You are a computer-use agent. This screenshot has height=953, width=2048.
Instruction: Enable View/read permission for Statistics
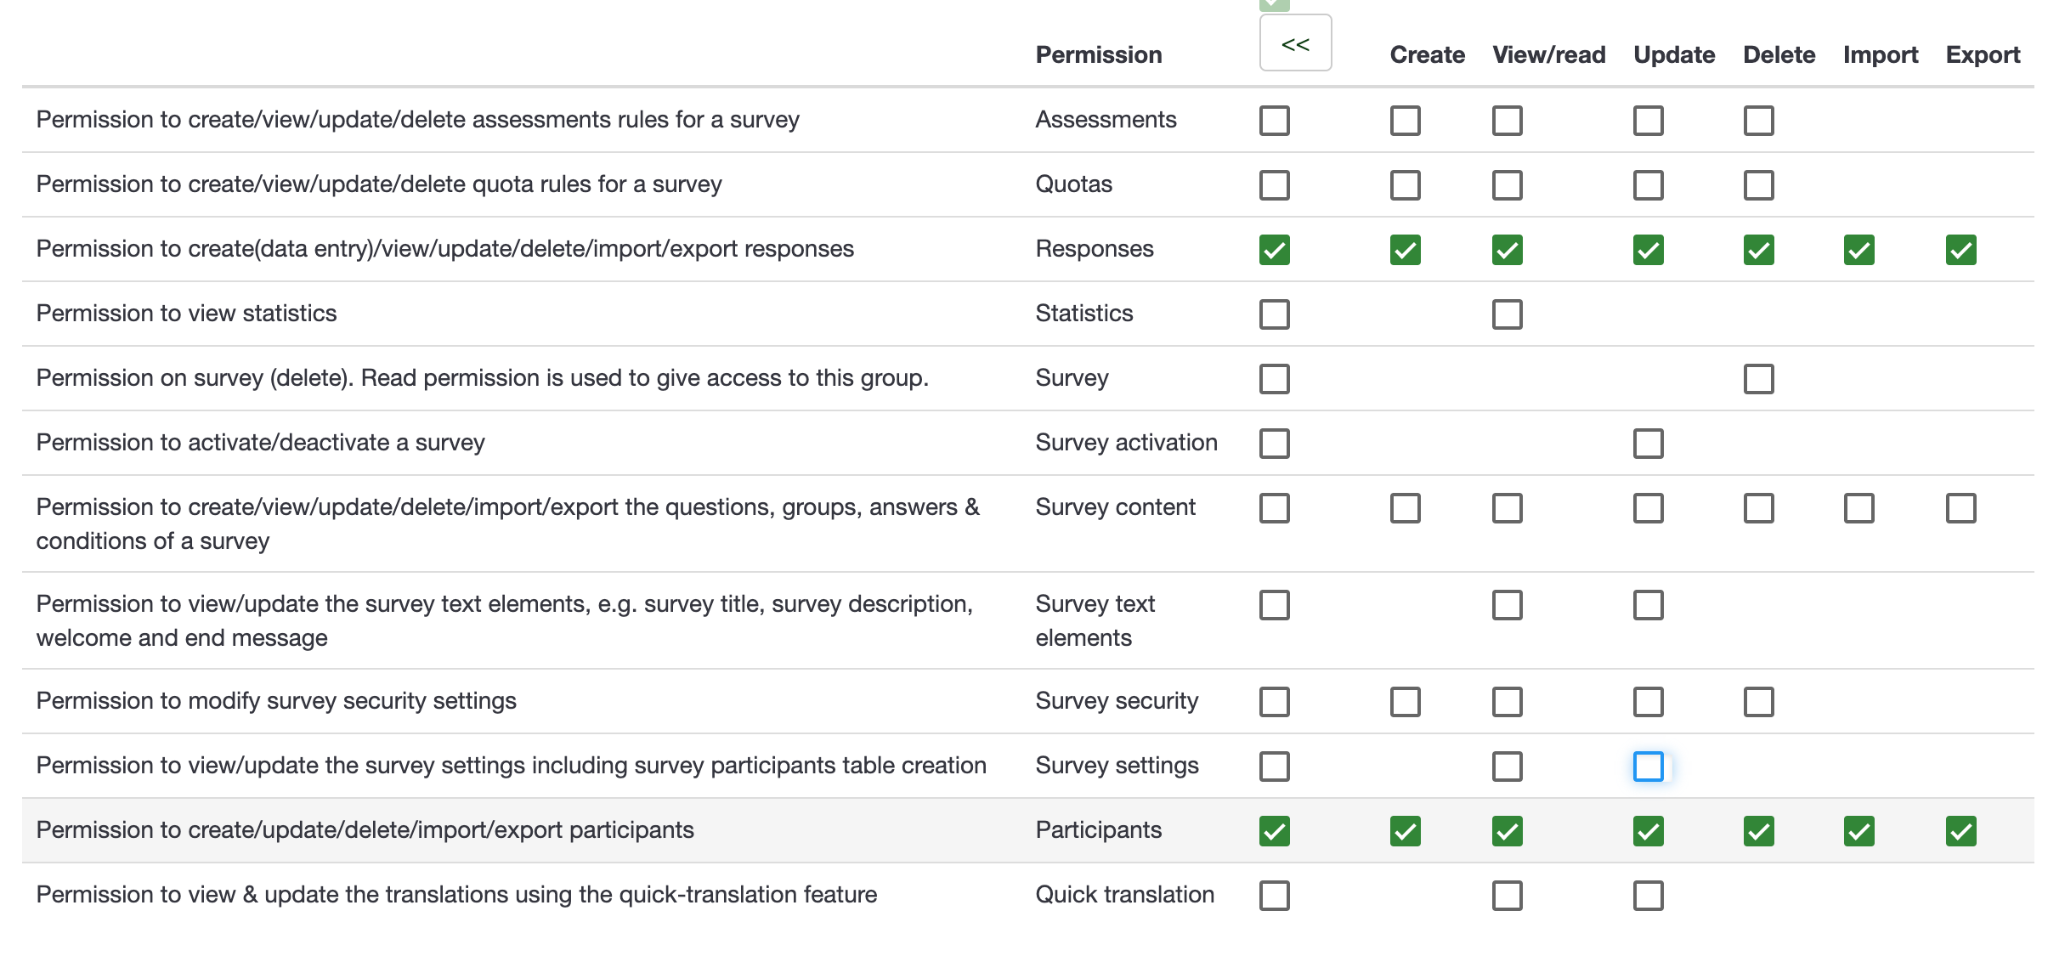(x=1506, y=314)
